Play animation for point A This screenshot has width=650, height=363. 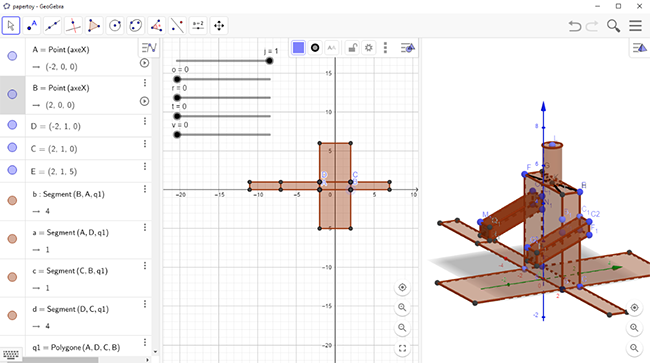point(144,63)
